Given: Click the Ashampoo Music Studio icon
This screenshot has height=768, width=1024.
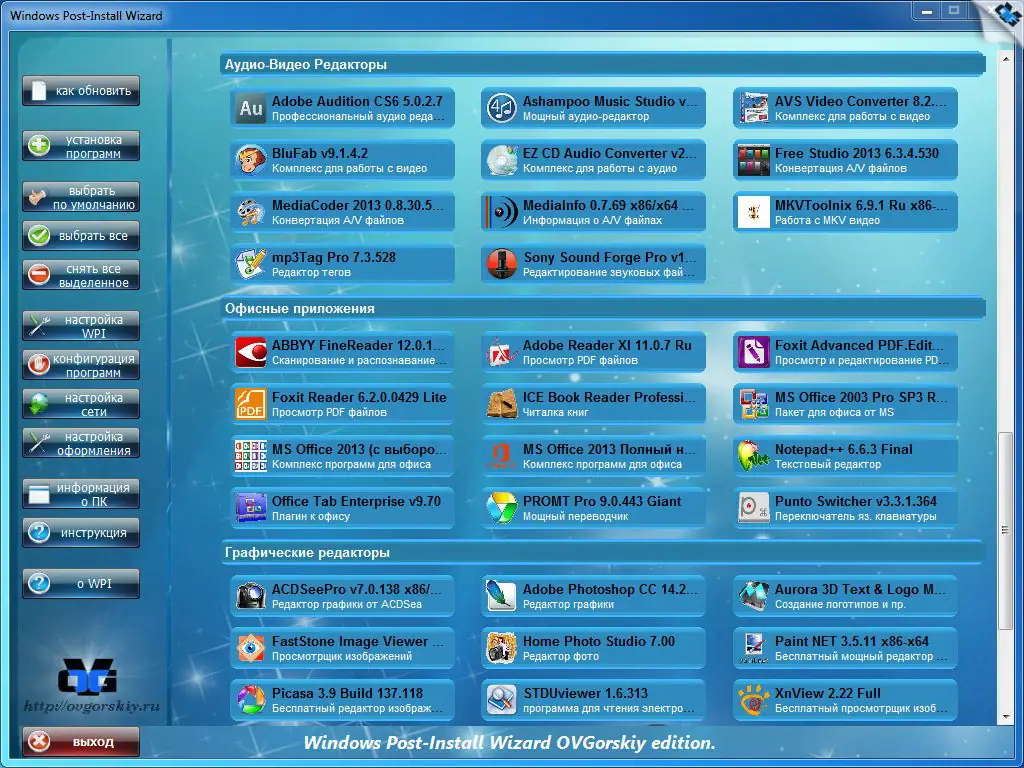Looking at the screenshot, I should click(502, 108).
